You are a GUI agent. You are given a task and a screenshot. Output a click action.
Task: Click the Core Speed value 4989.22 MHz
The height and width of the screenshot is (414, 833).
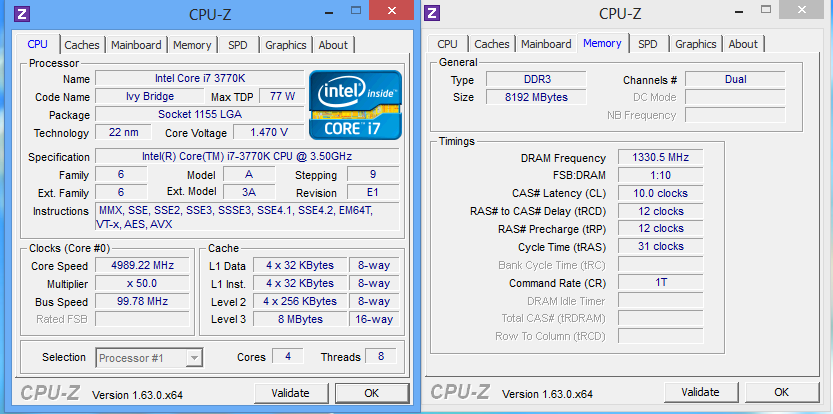(142, 265)
